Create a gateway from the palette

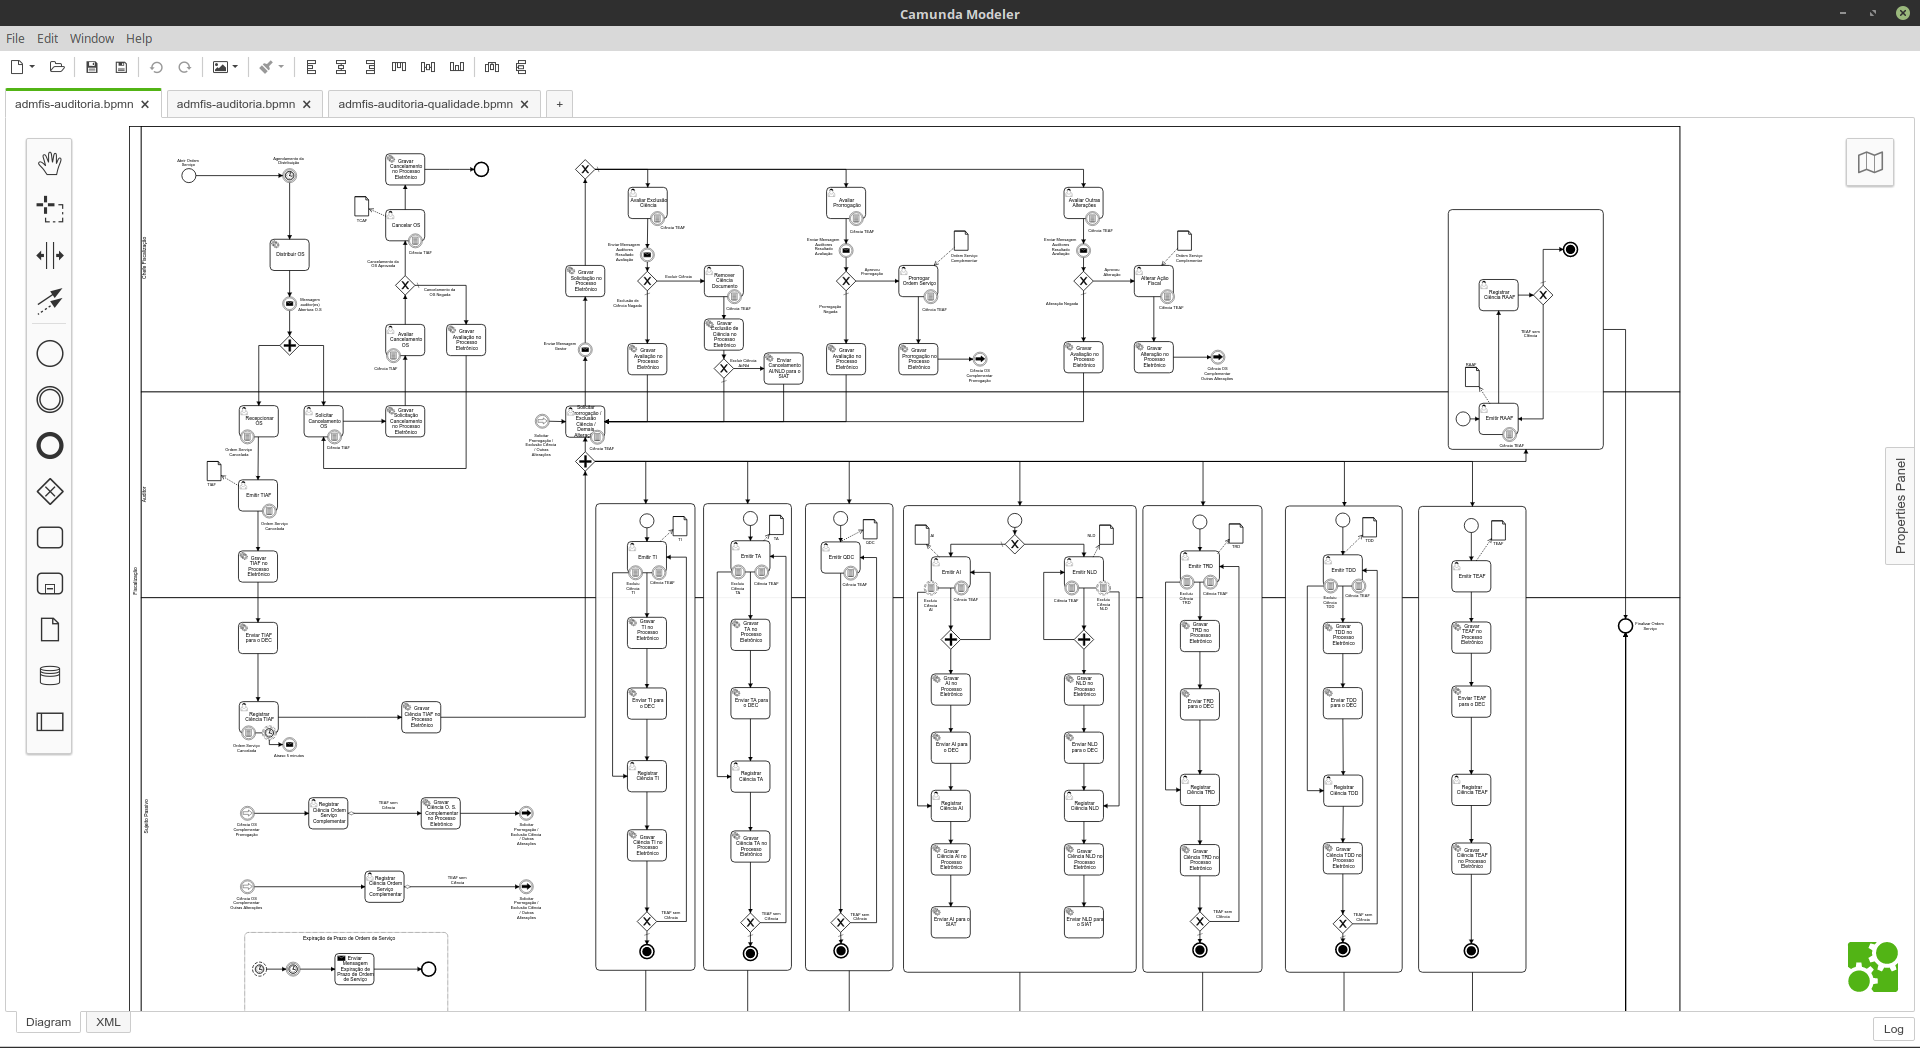click(x=50, y=492)
